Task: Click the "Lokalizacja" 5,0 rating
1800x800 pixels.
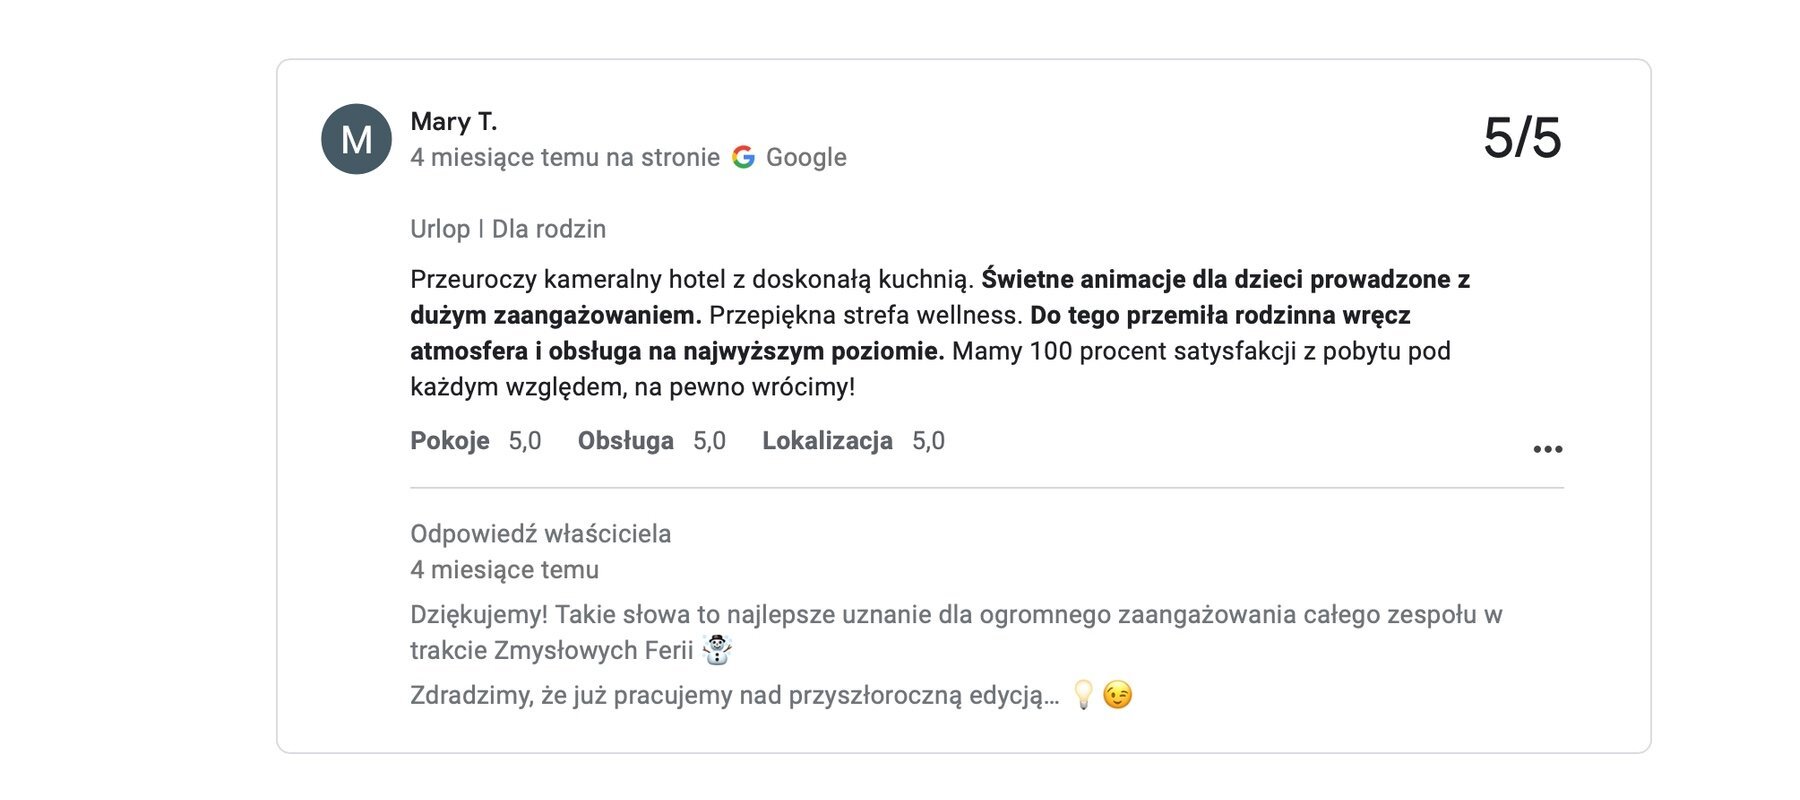Action: pos(852,441)
